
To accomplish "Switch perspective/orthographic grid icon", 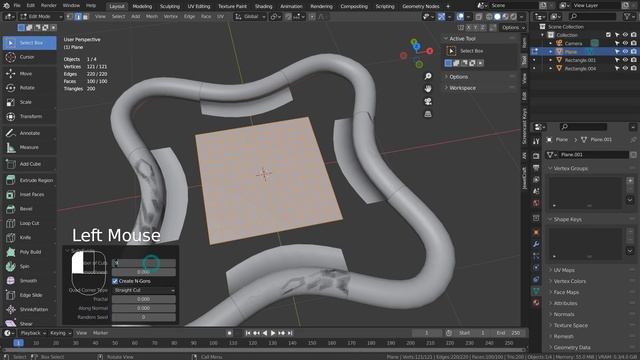I will pos(428,114).
